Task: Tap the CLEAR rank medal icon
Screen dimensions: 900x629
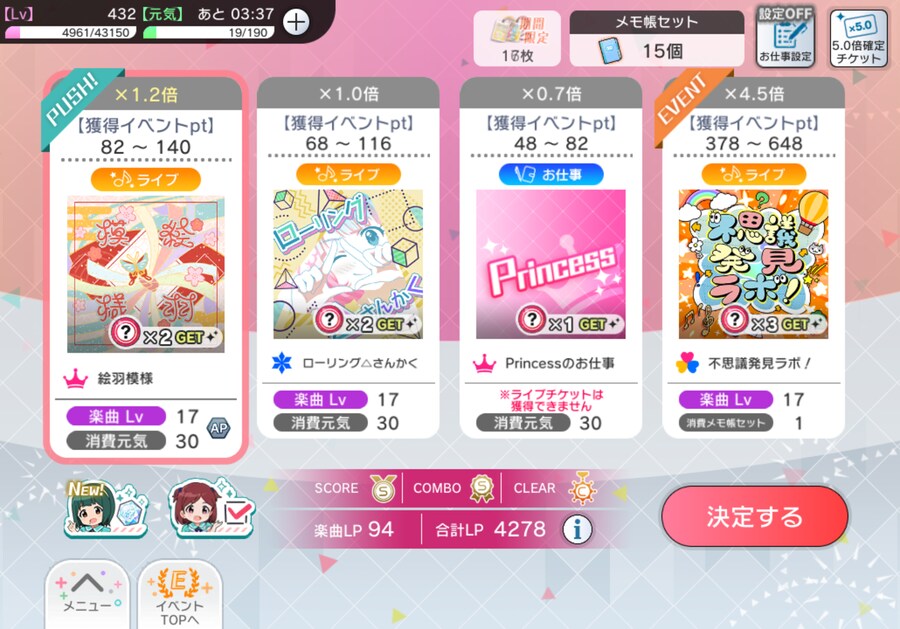Action: pyautogui.click(x=583, y=489)
